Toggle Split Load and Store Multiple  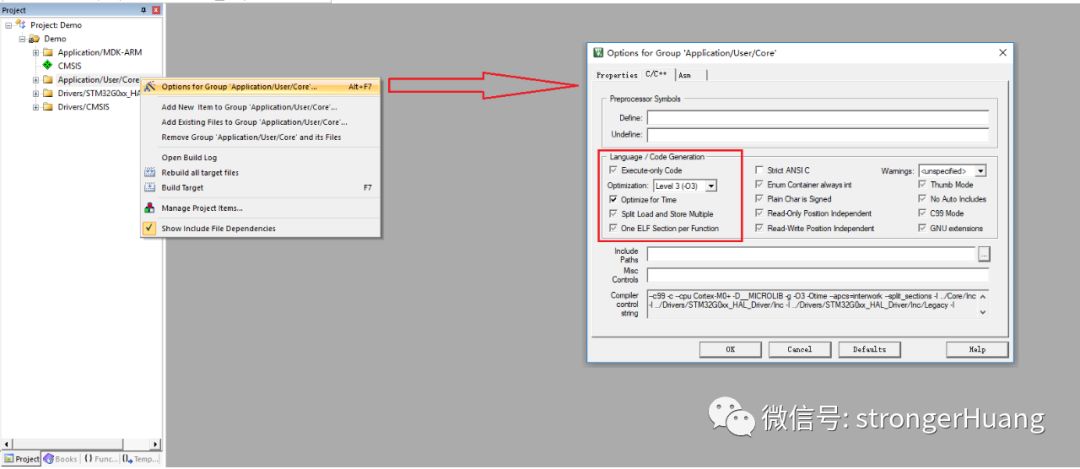tap(613, 214)
